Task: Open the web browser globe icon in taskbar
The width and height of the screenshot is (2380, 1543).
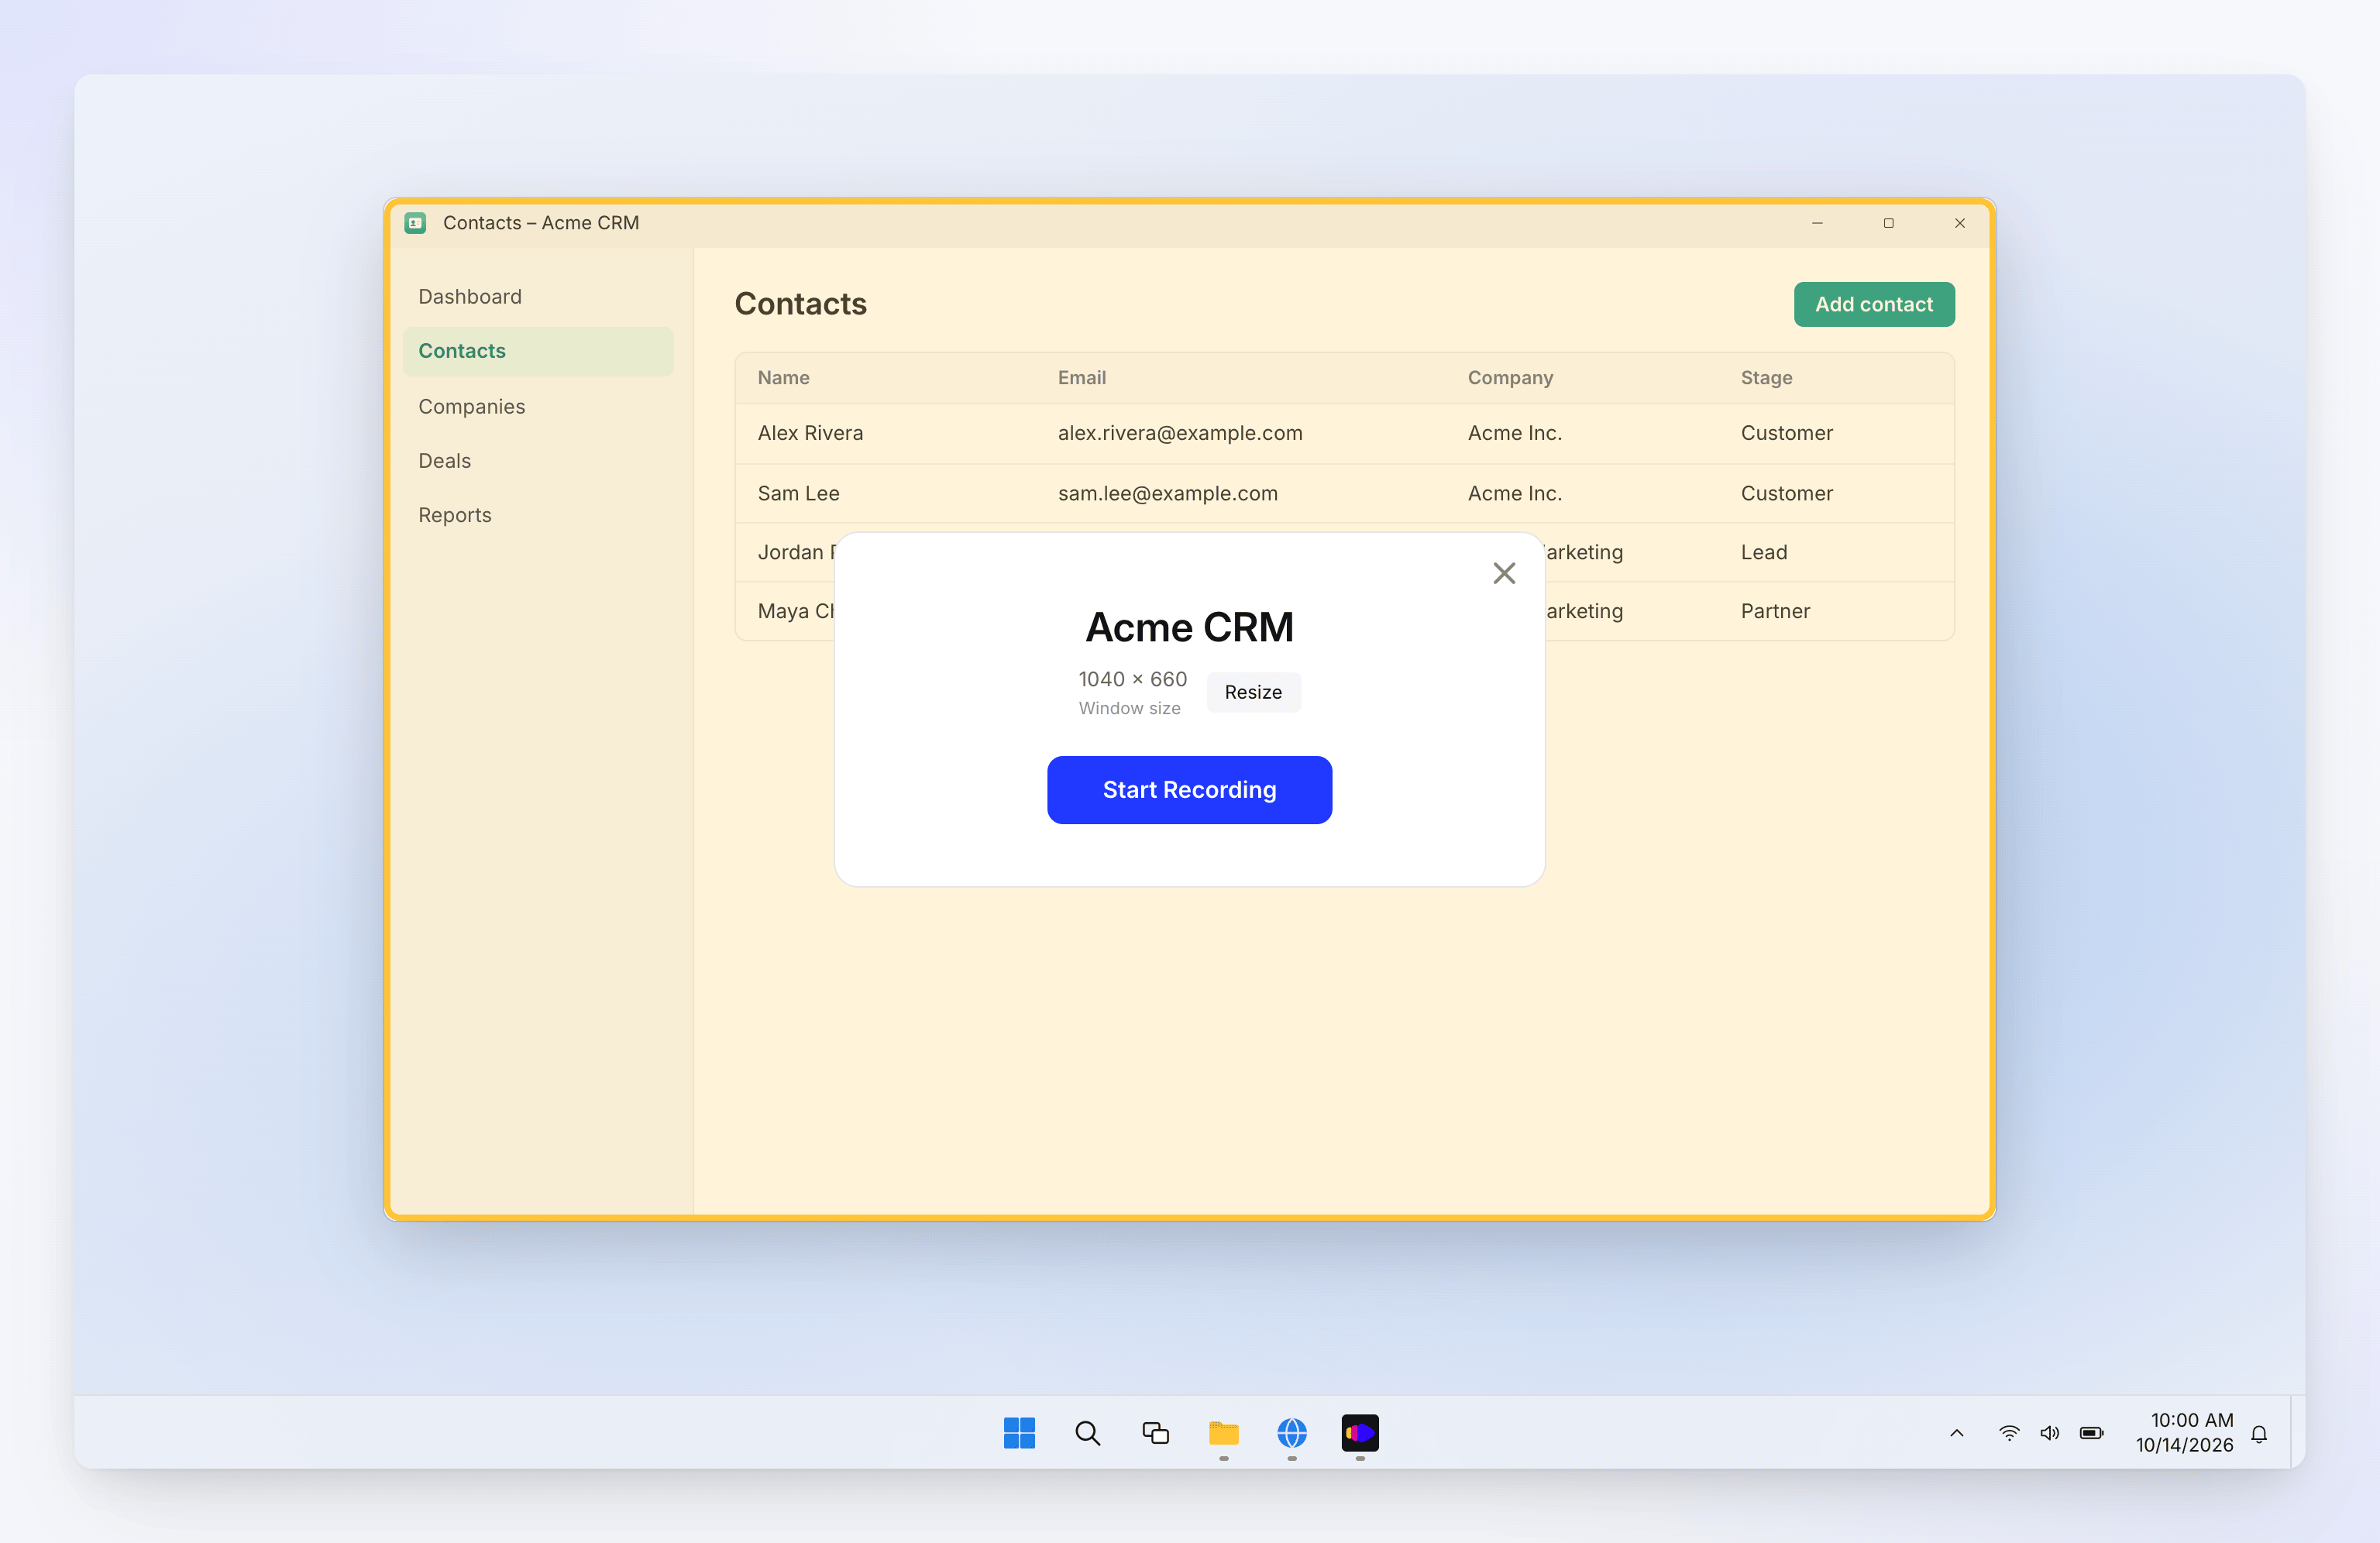Action: pyautogui.click(x=1291, y=1433)
